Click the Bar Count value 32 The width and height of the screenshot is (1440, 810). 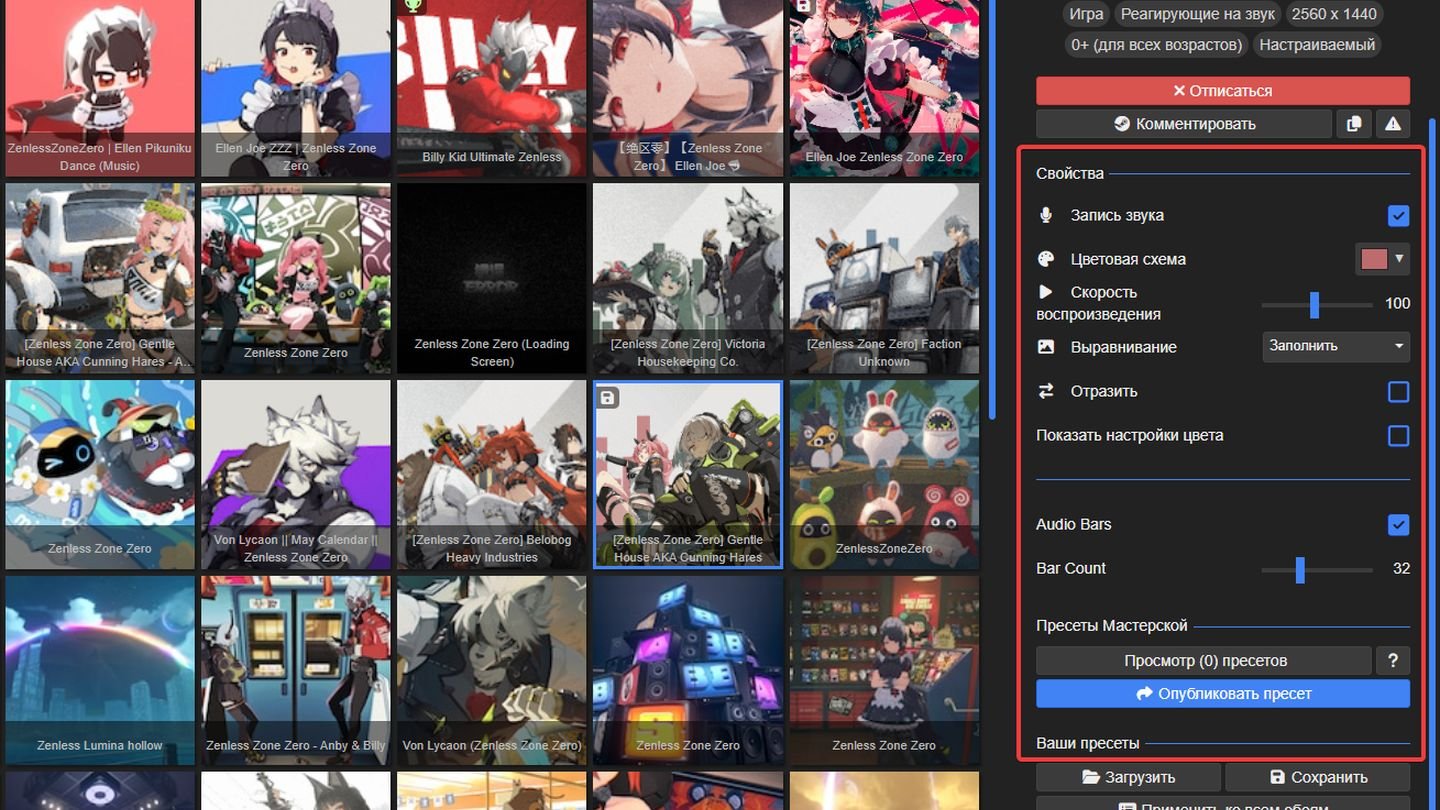pos(1401,568)
